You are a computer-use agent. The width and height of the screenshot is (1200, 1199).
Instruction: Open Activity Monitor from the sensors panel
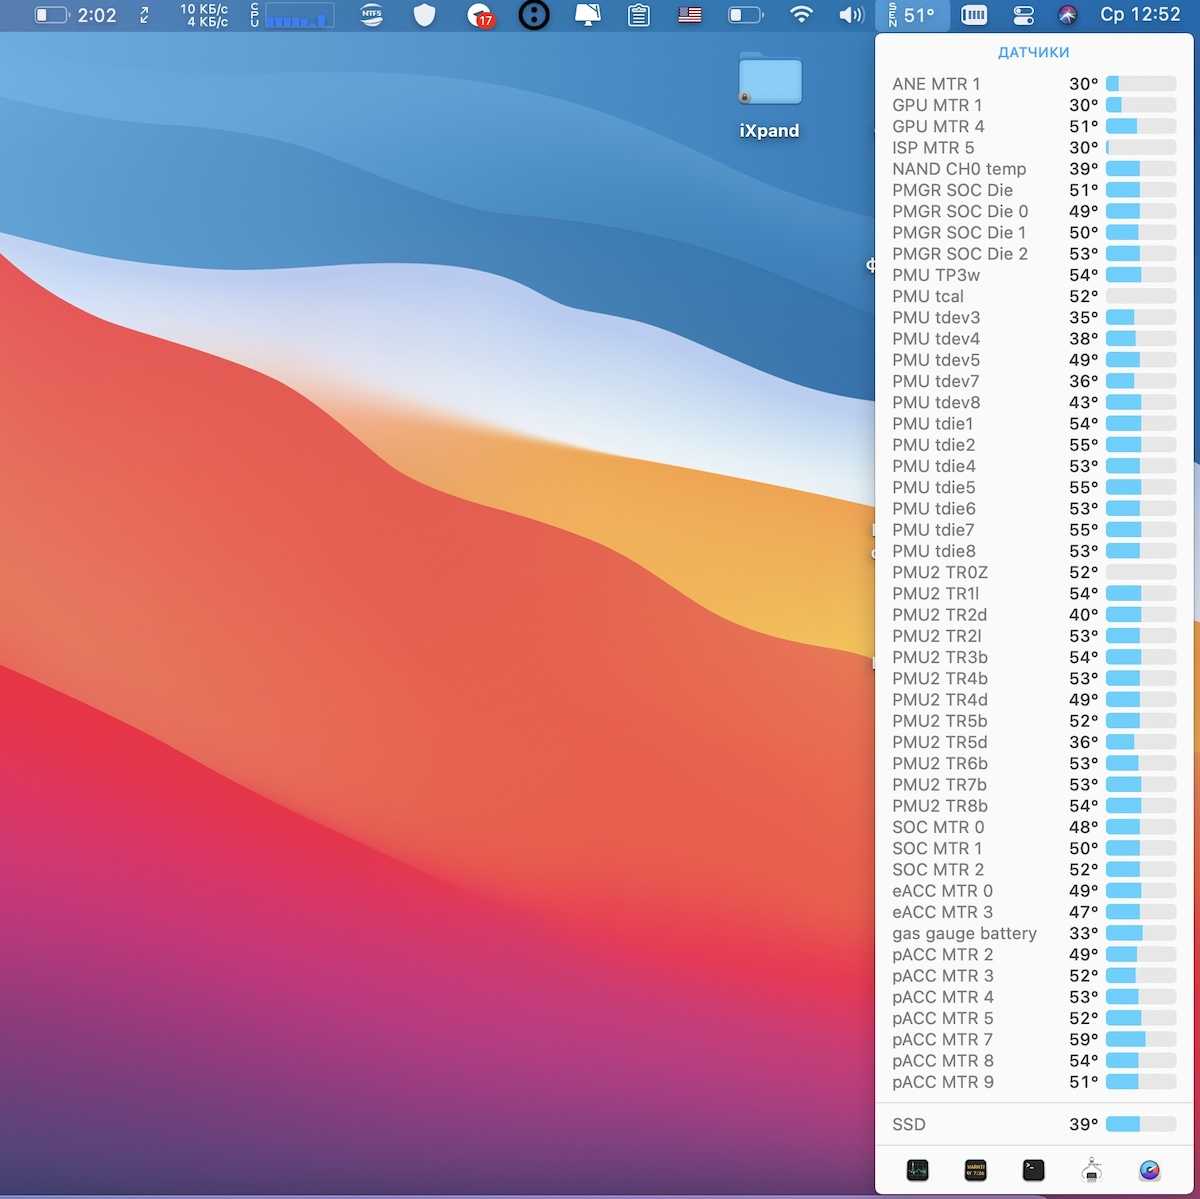point(917,1169)
